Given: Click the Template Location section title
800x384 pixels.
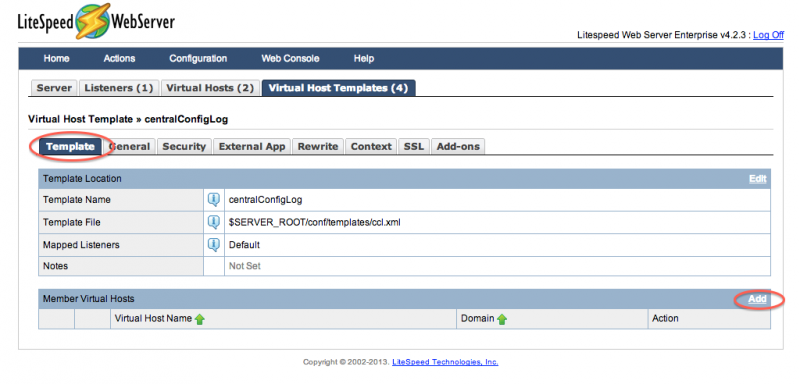Looking at the screenshot, I should 82,178.
